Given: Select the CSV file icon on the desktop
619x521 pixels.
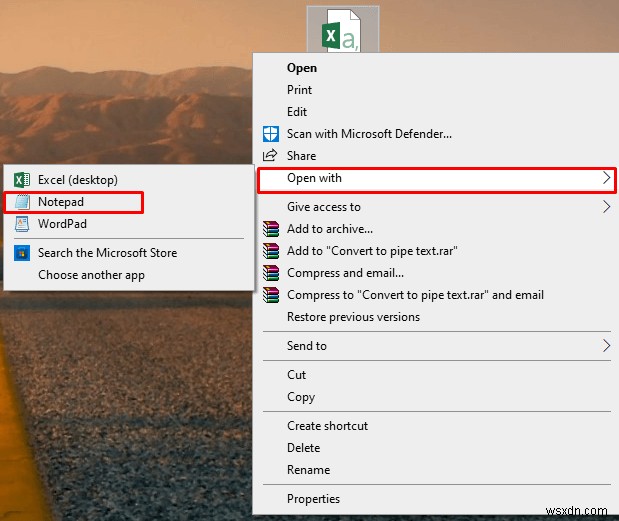Looking at the screenshot, I should 343,30.
